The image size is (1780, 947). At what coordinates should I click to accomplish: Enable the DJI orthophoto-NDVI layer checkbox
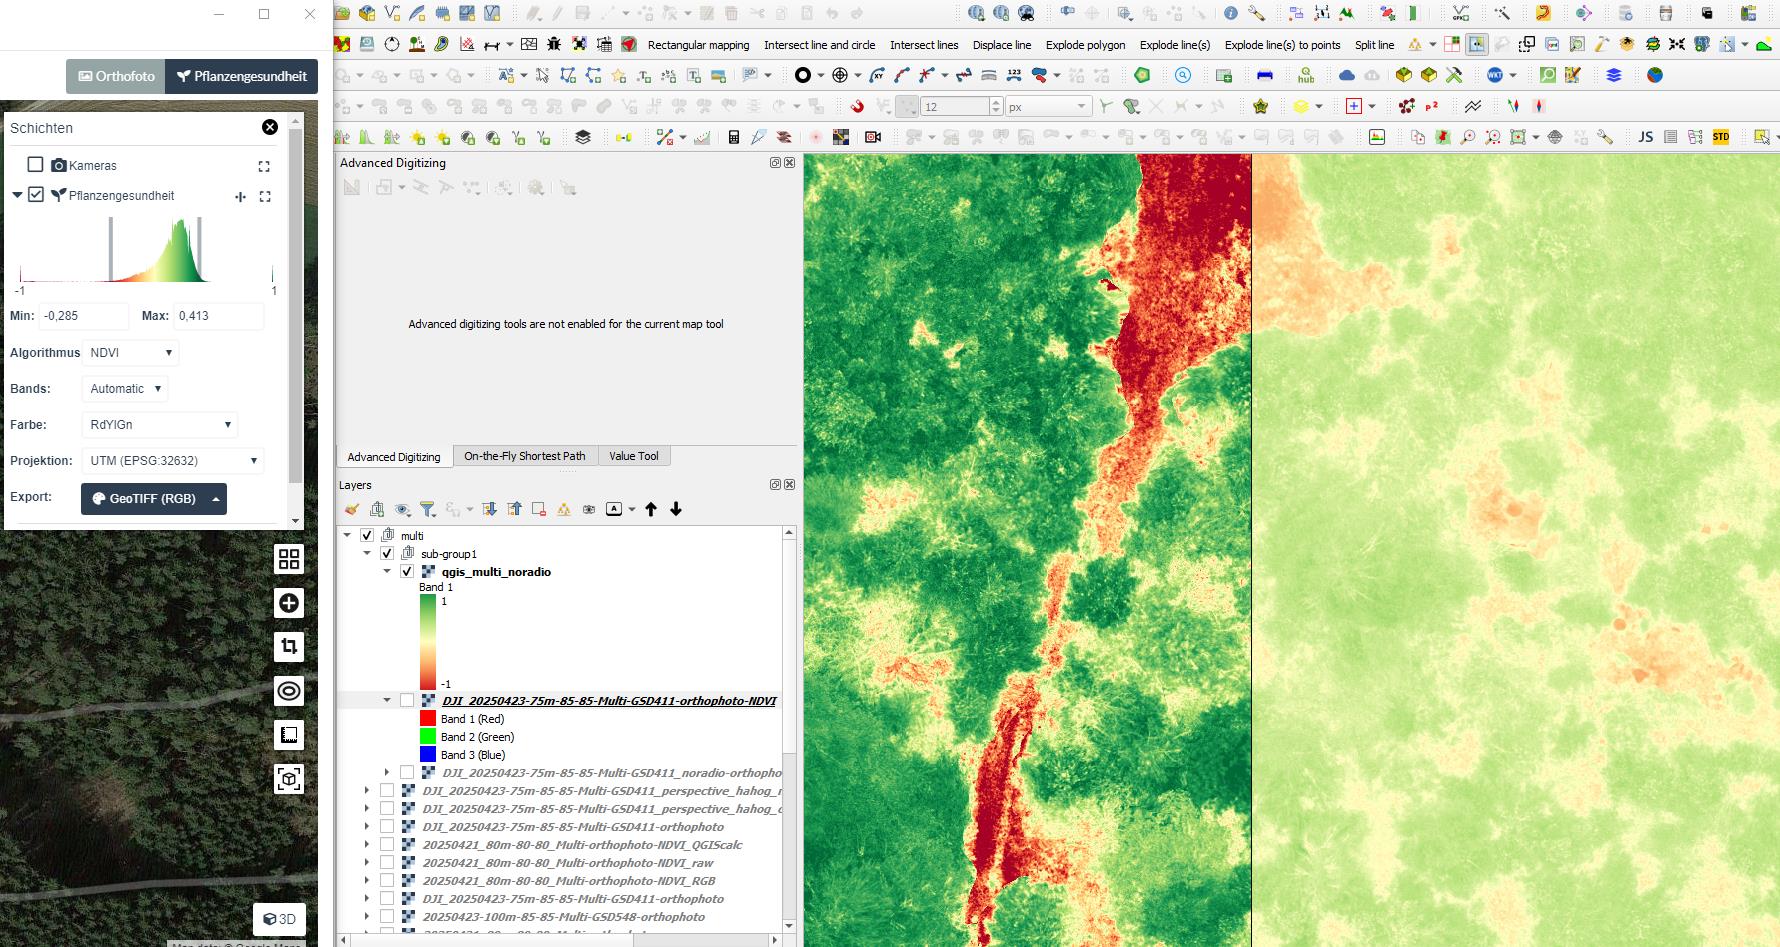(x=406, y=700)
